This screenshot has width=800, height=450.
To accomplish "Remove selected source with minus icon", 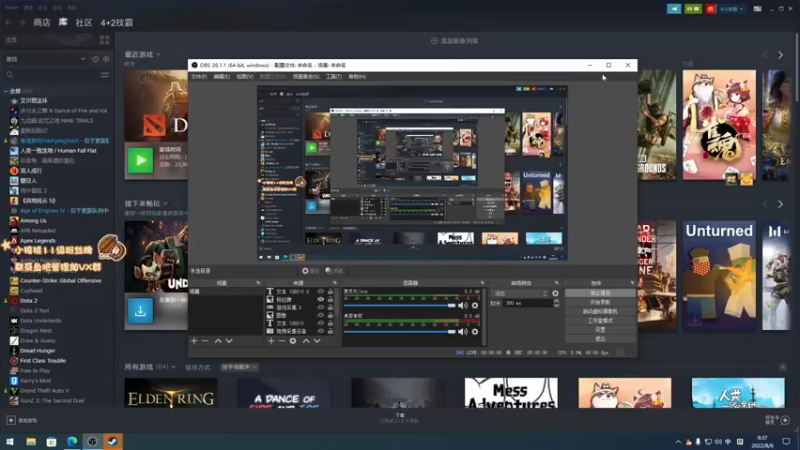I will [282, 341].
